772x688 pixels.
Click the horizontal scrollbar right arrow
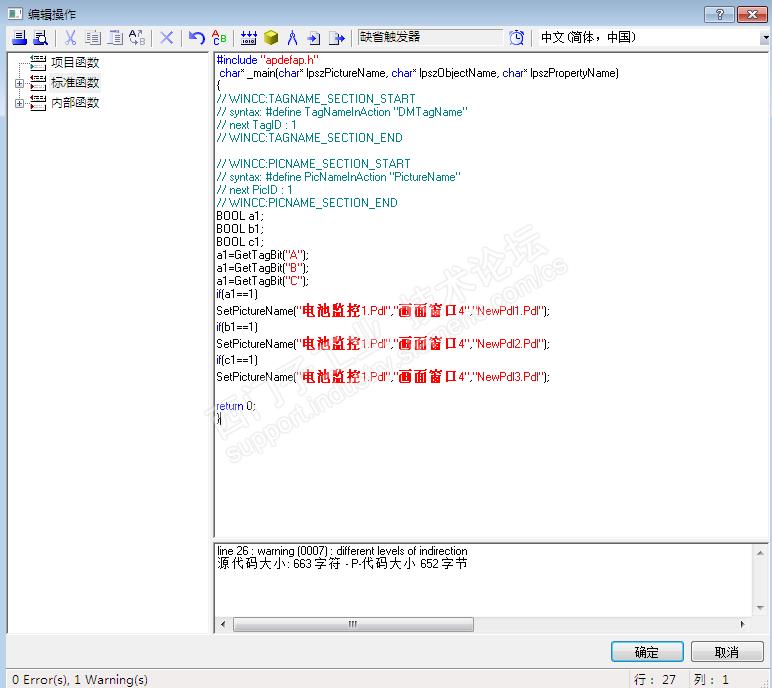coord(742,624)
